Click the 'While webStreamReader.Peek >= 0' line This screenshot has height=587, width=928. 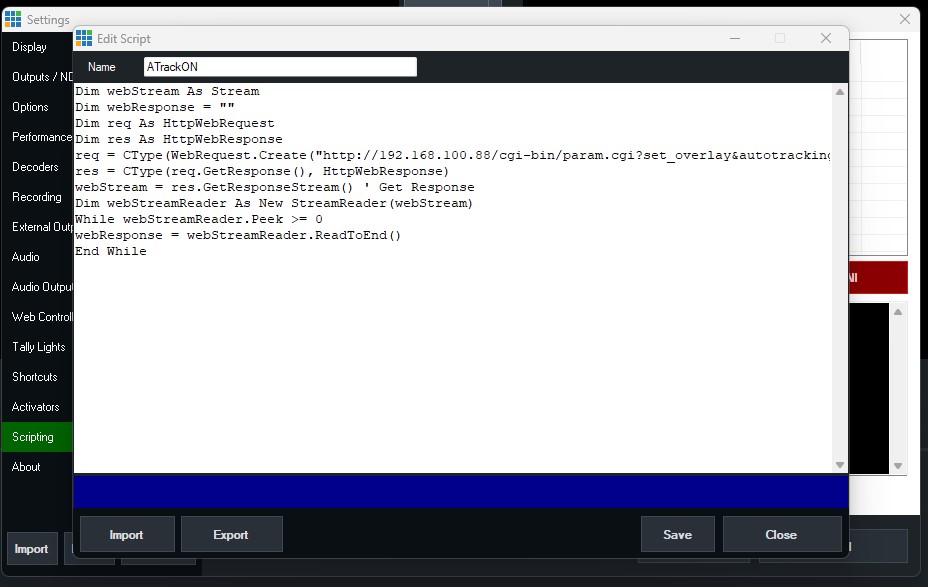click(x=199, y=219)
